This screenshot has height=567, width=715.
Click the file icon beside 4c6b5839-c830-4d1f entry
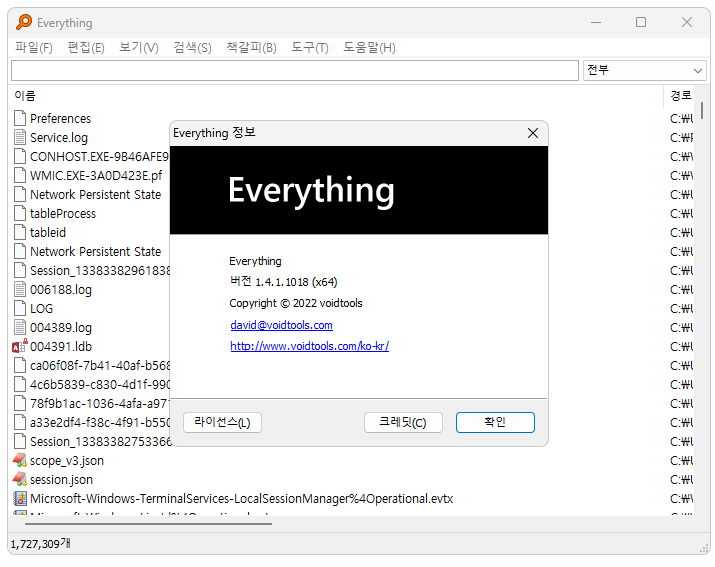click(20, 385)
